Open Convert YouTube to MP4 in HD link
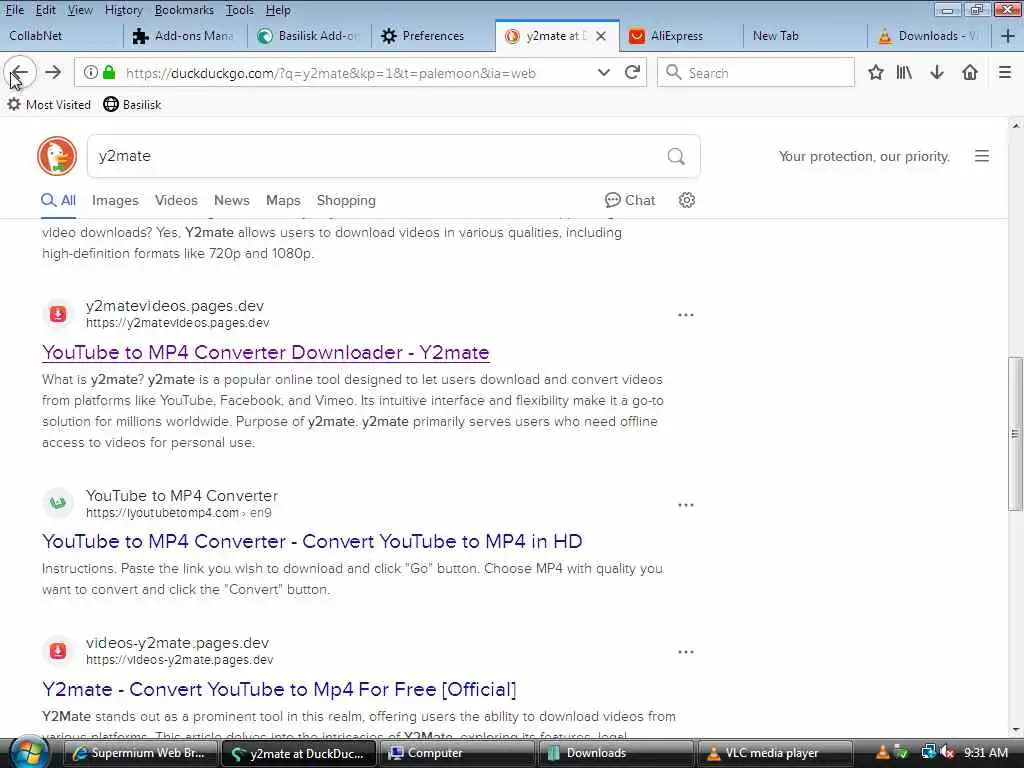This screenshot has height=768, width=1024. tap(312, 541)
